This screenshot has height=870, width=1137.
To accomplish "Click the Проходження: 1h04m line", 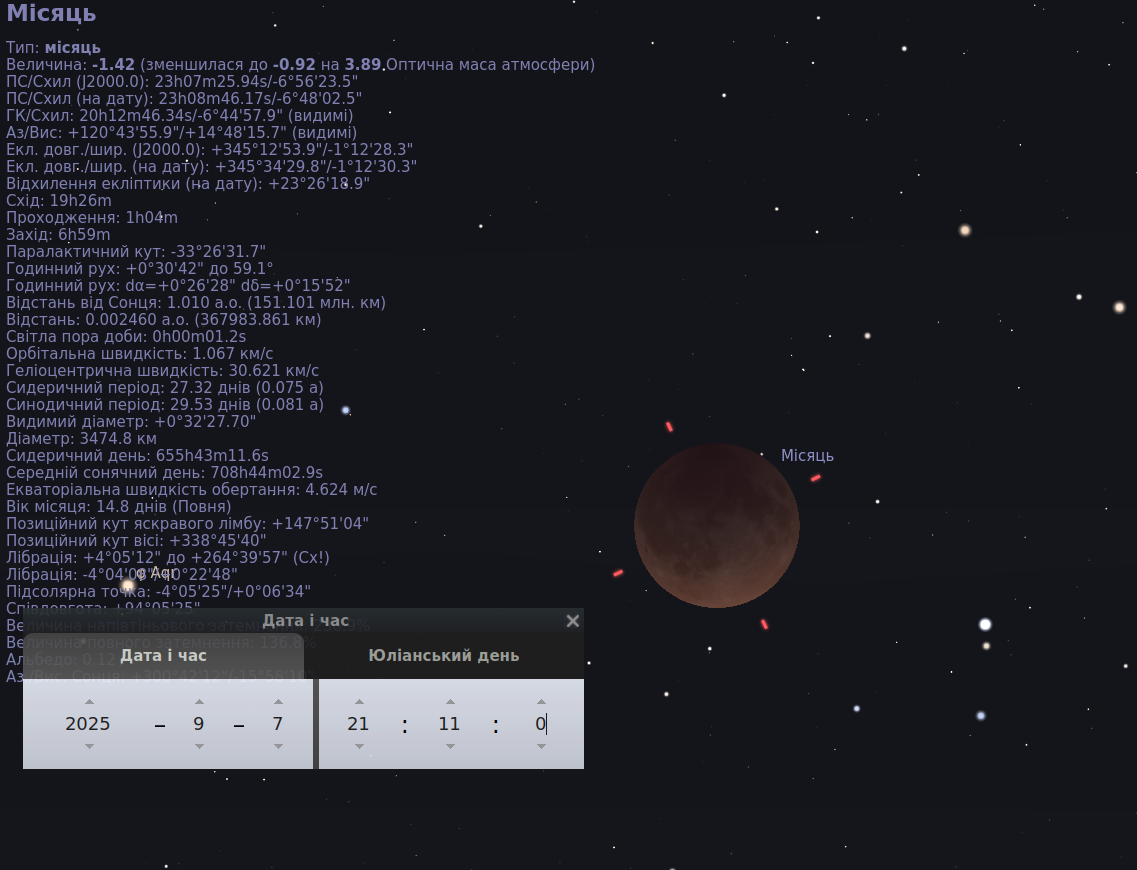I will [92, 218].
